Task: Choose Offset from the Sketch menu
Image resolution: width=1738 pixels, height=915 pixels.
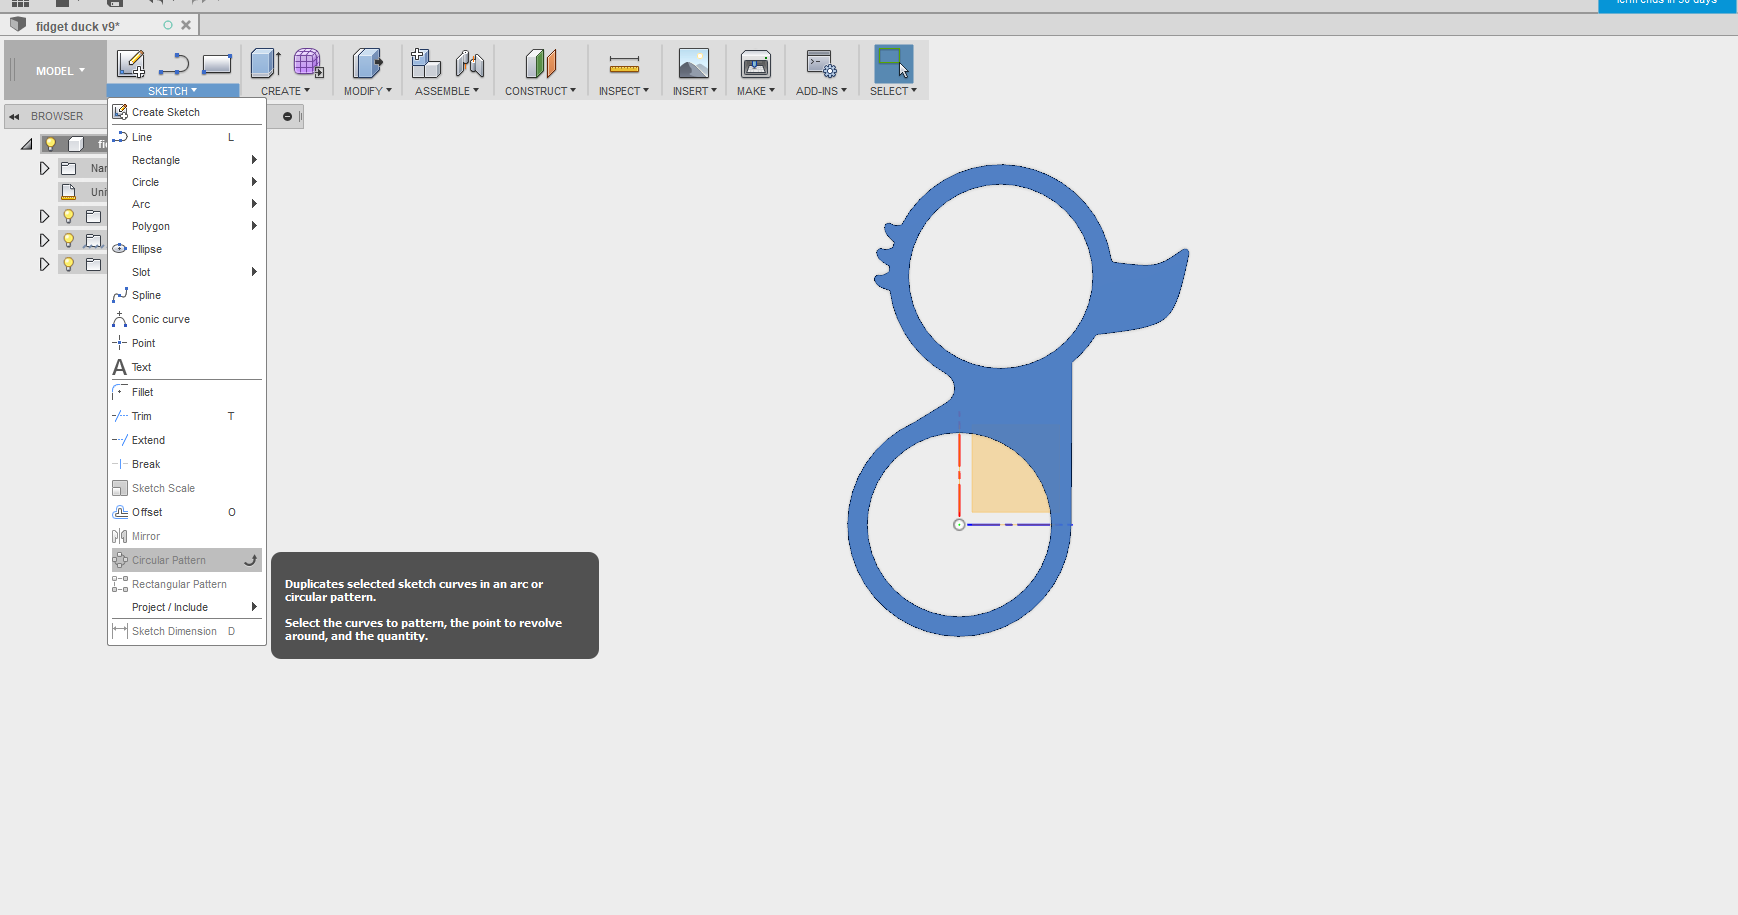Action: pyautogui.click(x=187, y=512)
